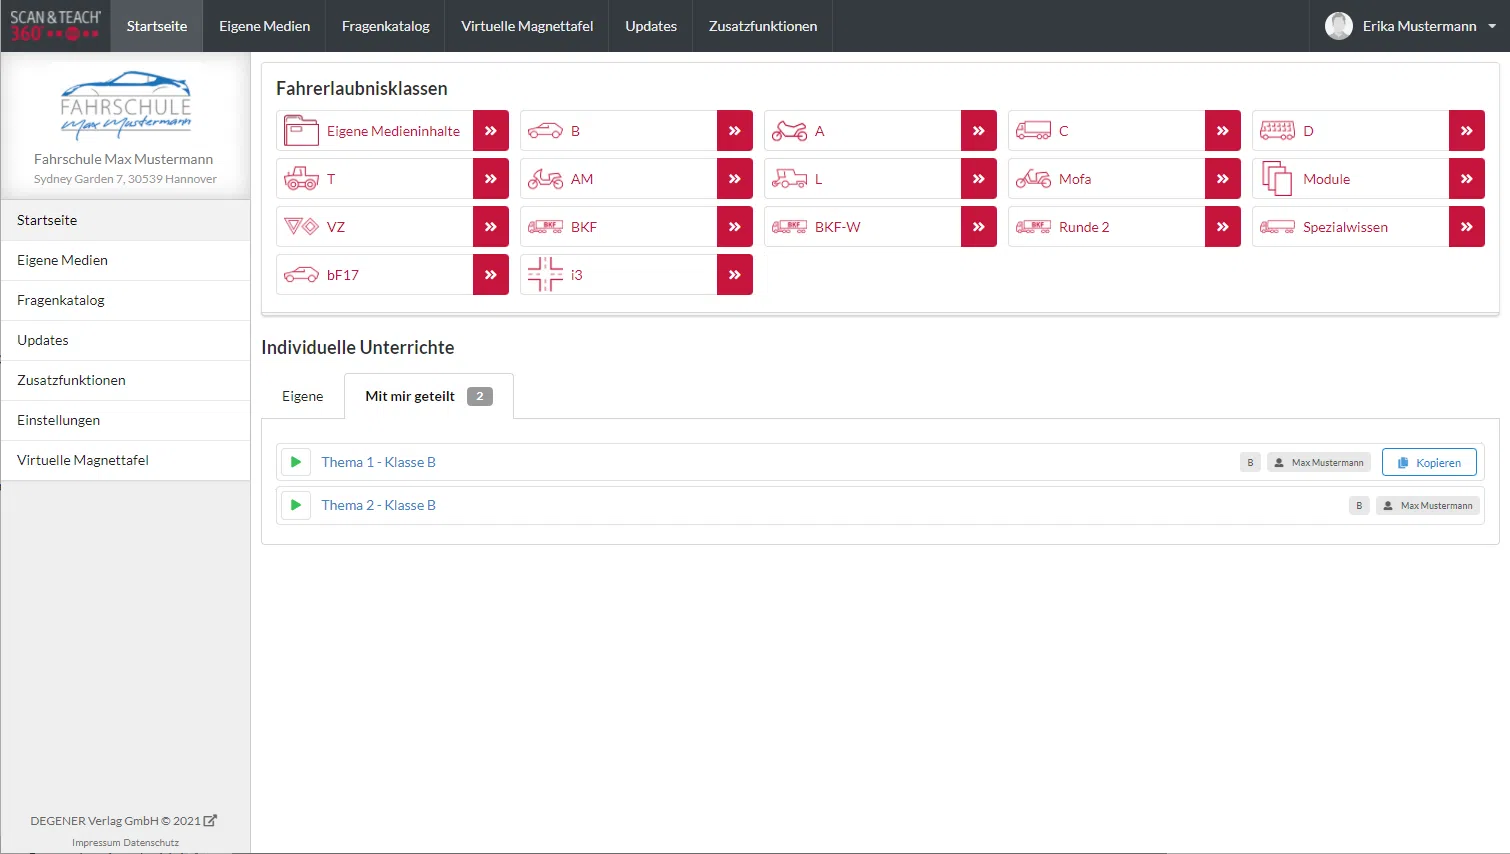The width and height of the screenshot is (1510, 854).
Task: Click the tractor icon for class T
Action: point(301,179)
